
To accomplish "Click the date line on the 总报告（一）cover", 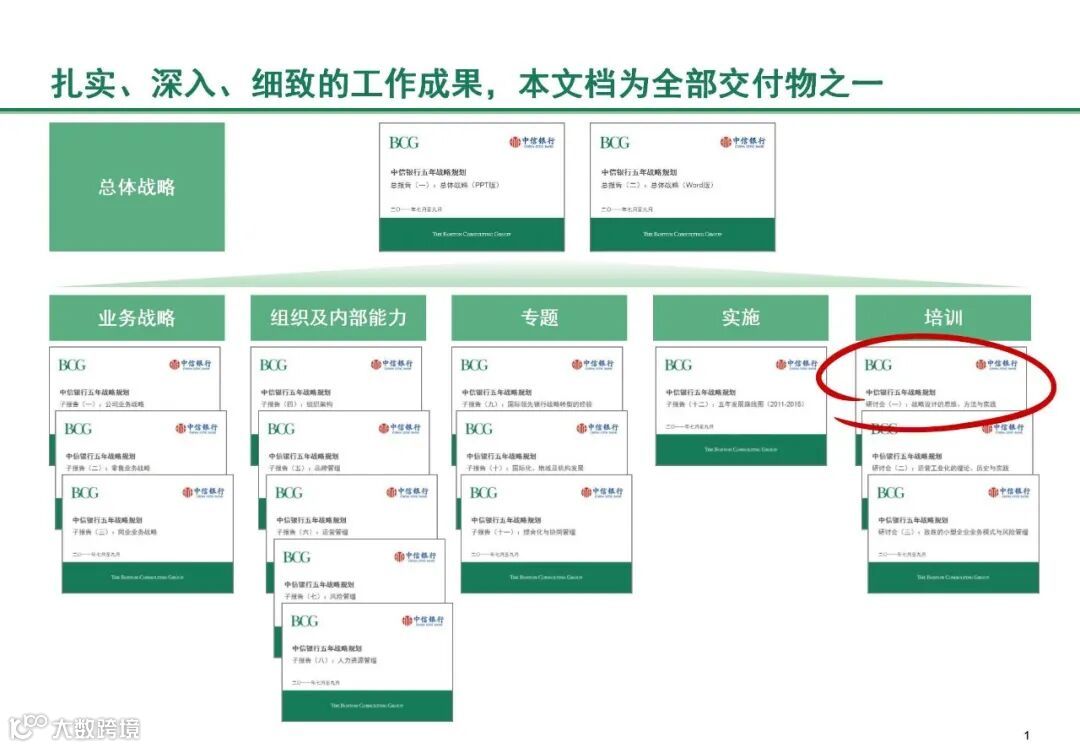I will point(416,209).
